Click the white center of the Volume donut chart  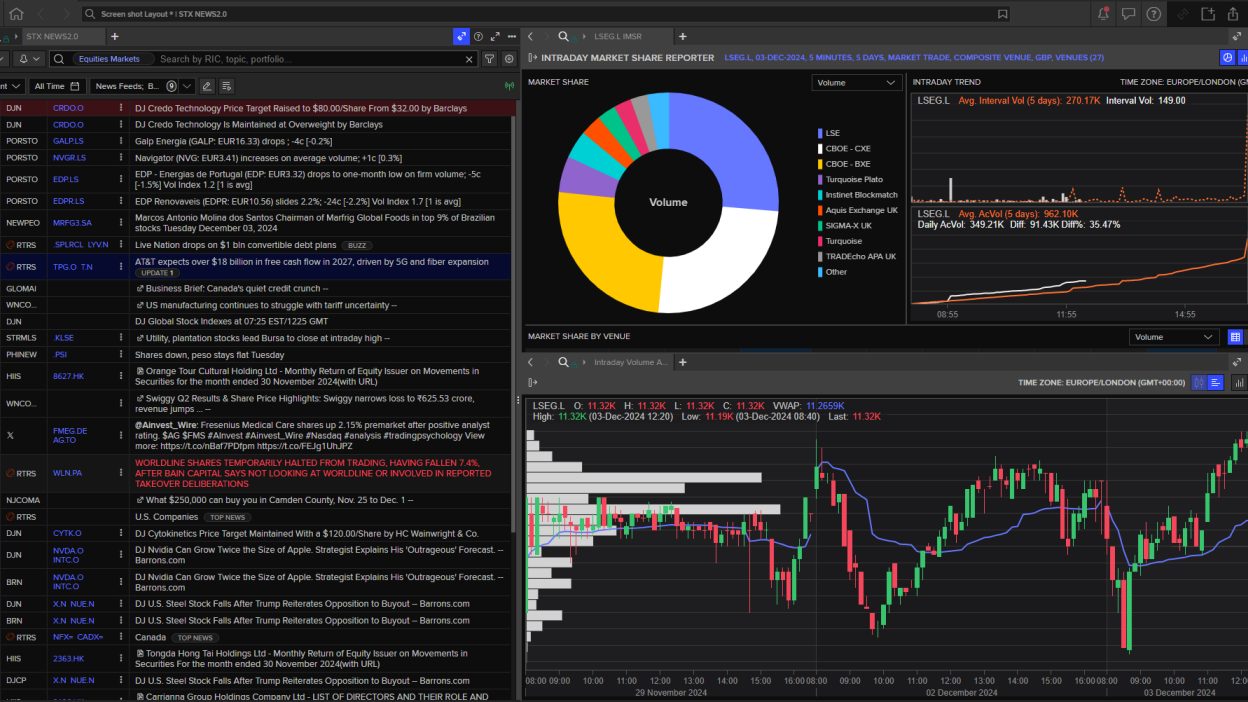point(668,202)
